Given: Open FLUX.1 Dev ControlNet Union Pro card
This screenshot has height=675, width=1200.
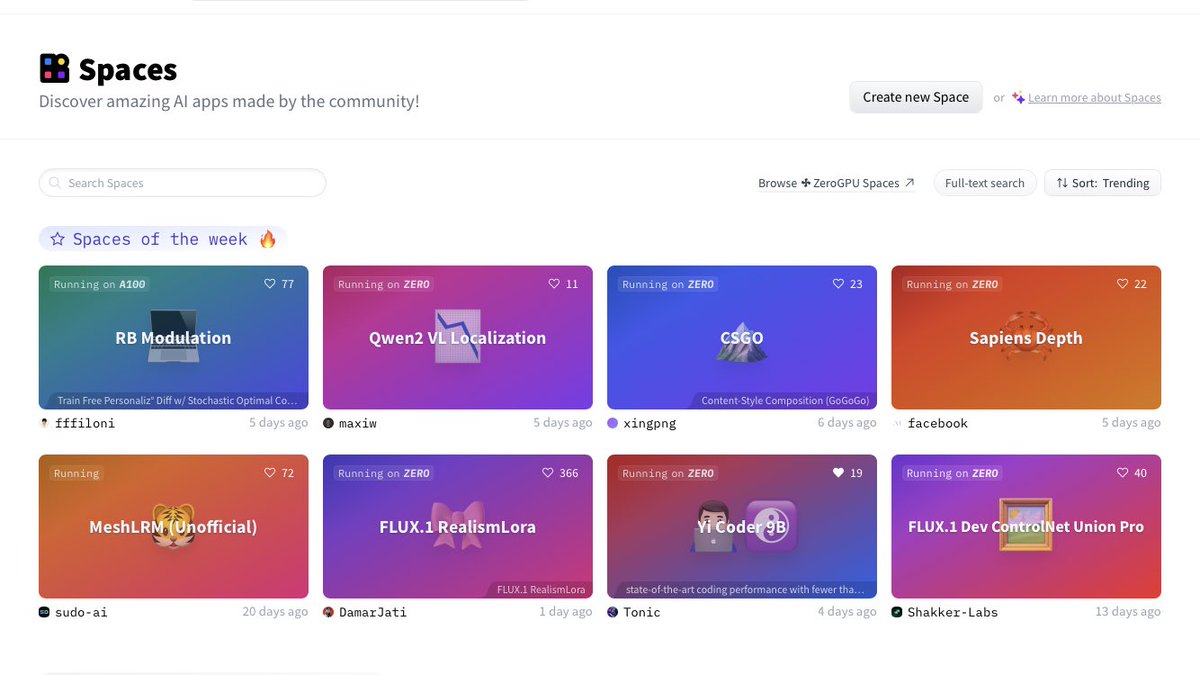Looking at the screenshot, I should pyautogui.click(x=1026, y=526).
